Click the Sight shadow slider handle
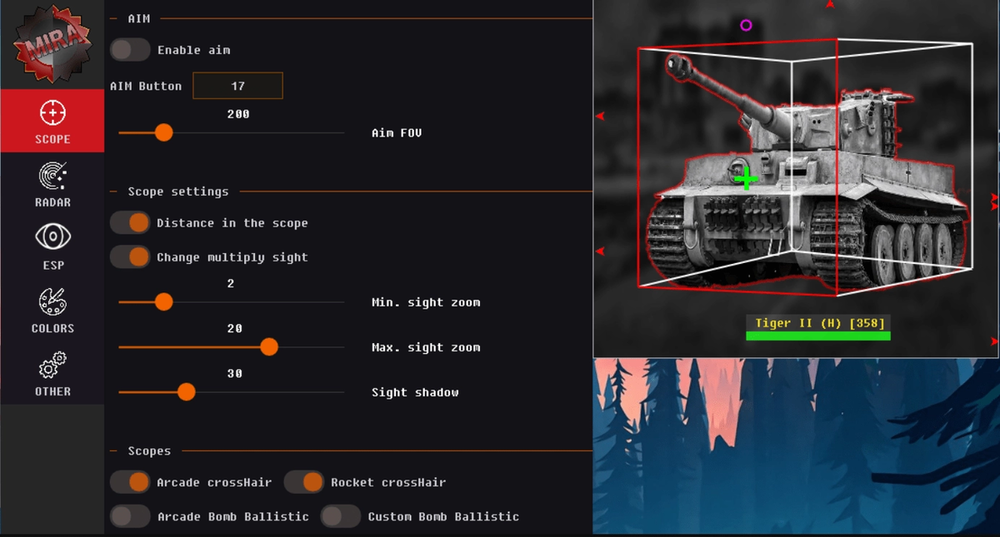1000x537 pixels. pyautogui.click(x=186, y=392)
